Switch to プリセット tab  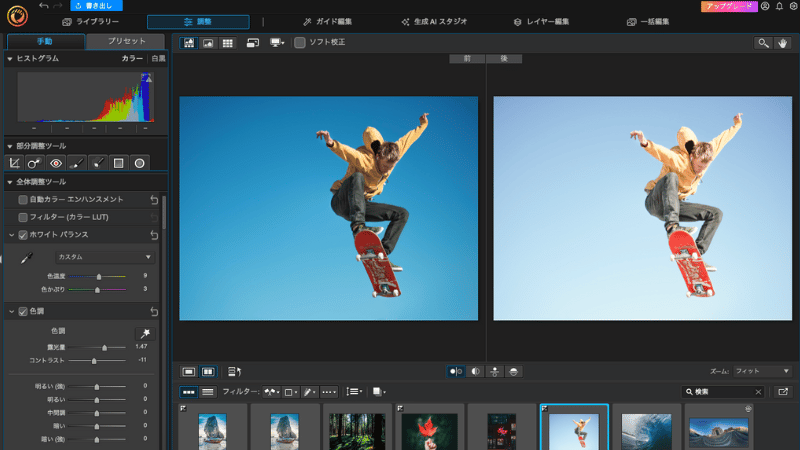pos(126,41)
